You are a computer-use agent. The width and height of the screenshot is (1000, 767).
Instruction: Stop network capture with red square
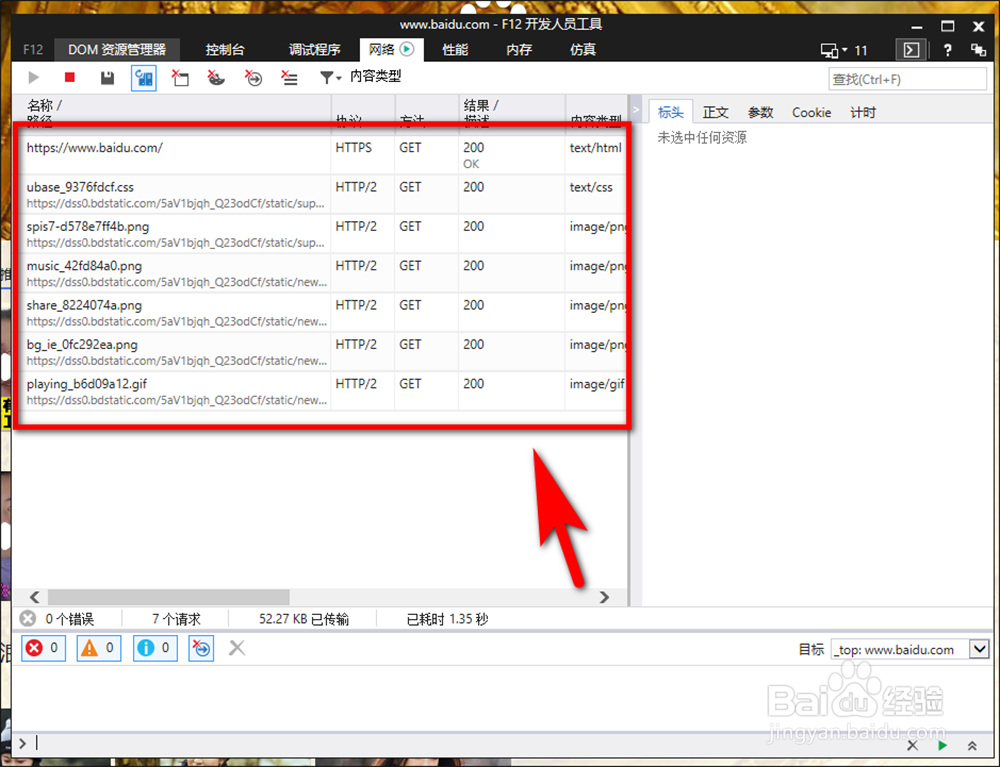click(70, 78)
